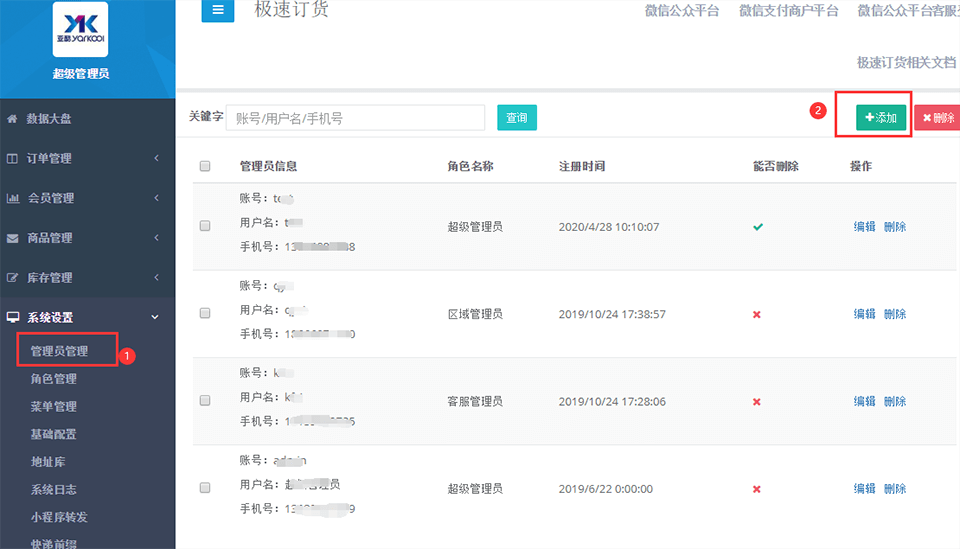960x549 pixels.
Task: Click the 超级管理员 label under the logo
Action: click(81, 74)
